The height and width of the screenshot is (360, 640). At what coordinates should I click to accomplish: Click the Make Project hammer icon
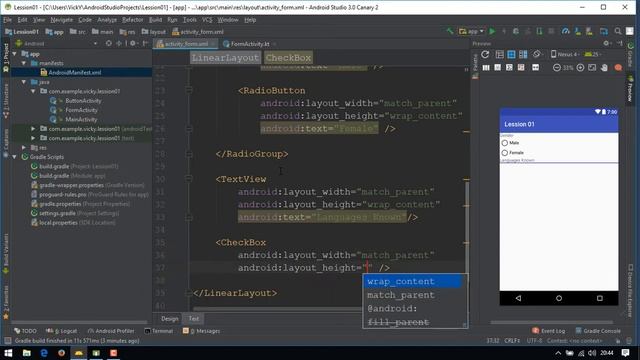point(450,31)
